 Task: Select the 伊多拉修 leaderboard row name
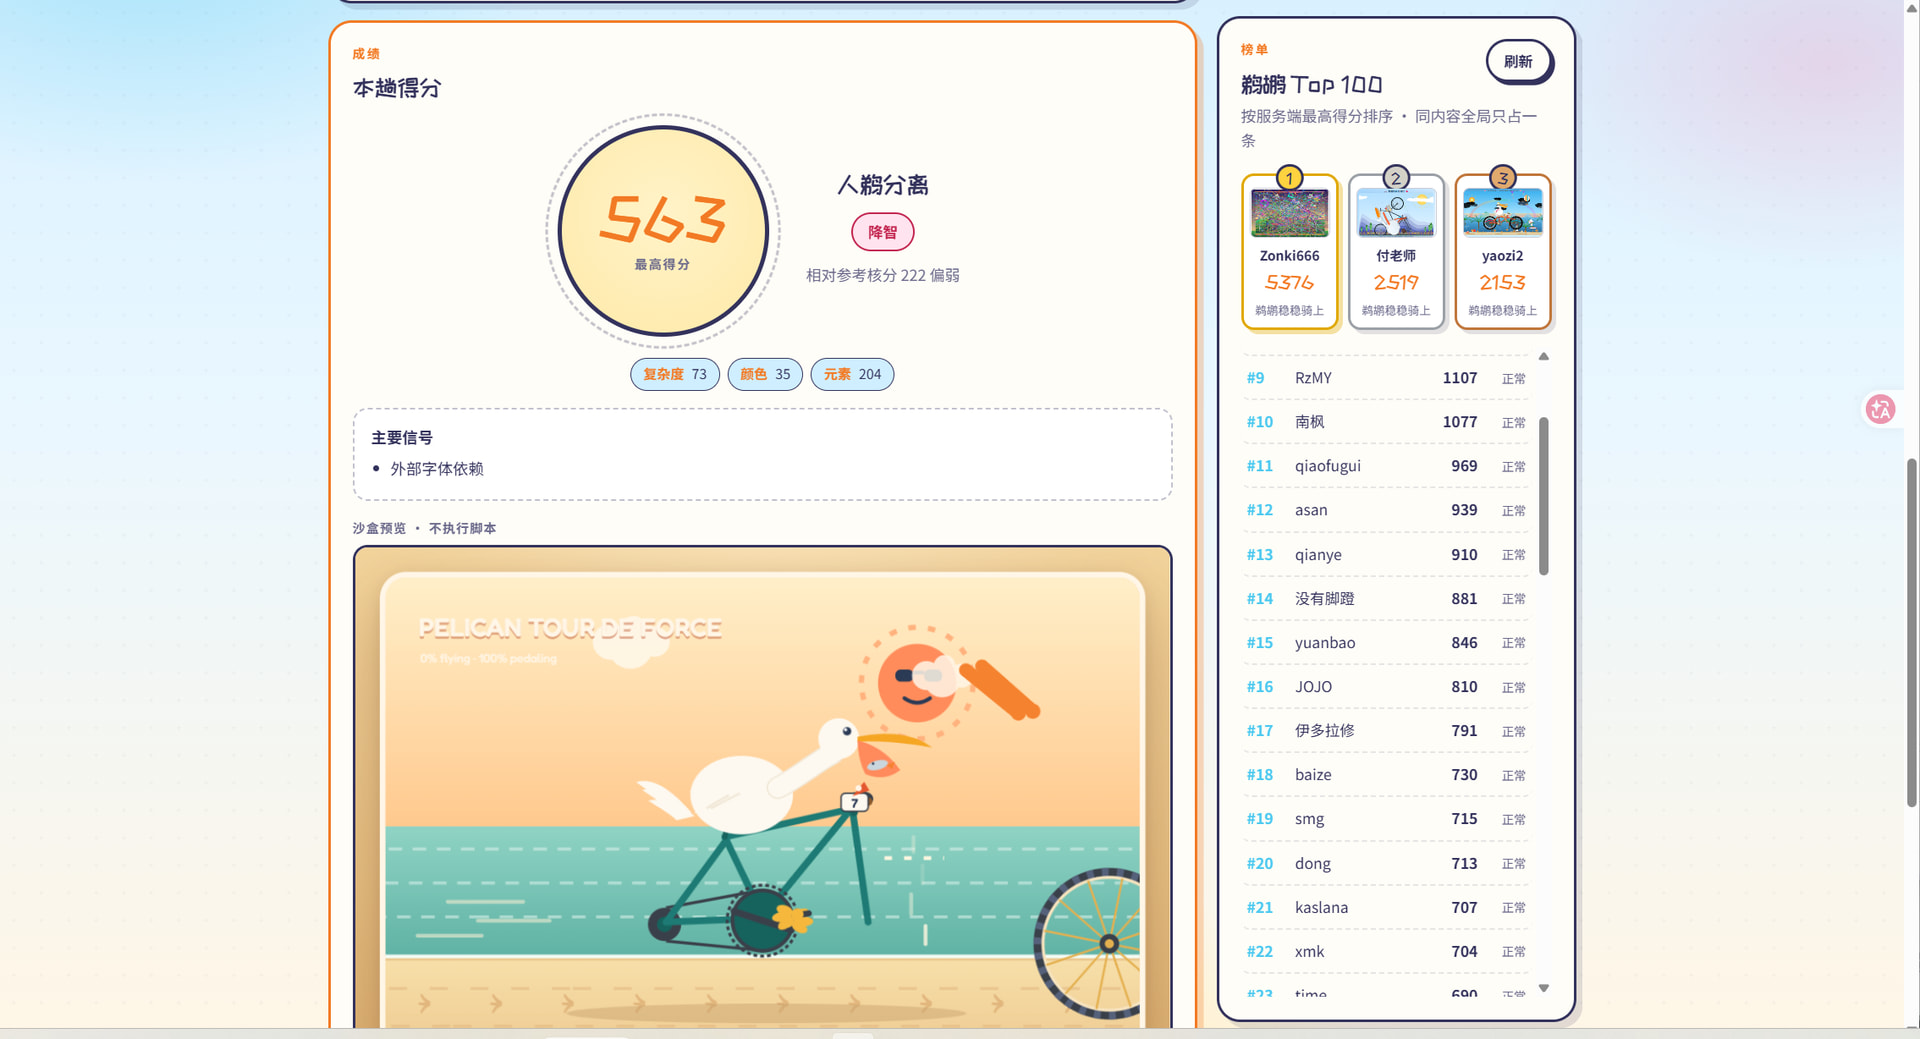pos(1325,731)
